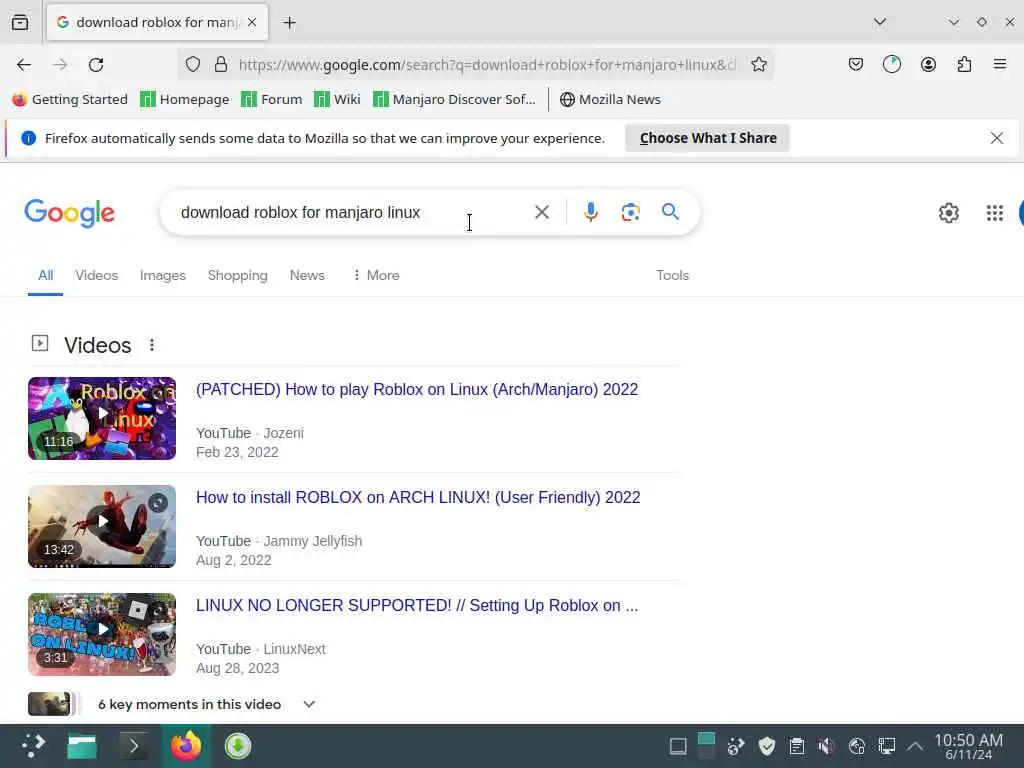This screenshot has width=1024, height=768.
Task: Click the Google logo
Action: pyautogui.click(x=70, y=214)
